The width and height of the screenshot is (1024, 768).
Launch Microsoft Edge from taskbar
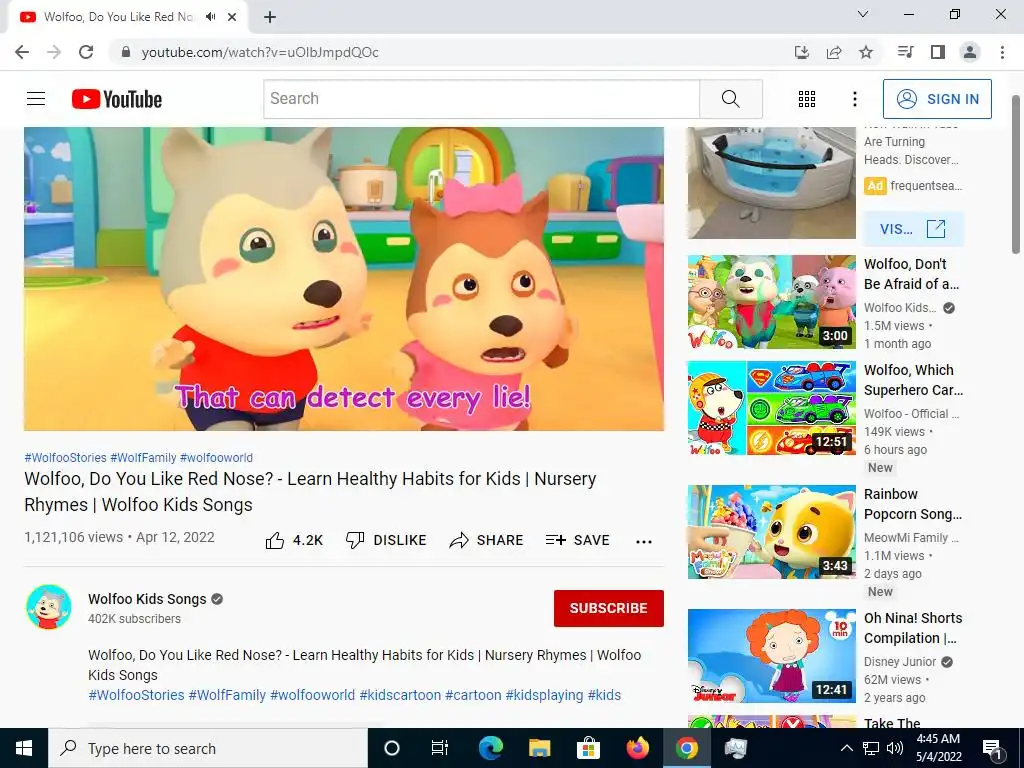click(x=490, y=748)
